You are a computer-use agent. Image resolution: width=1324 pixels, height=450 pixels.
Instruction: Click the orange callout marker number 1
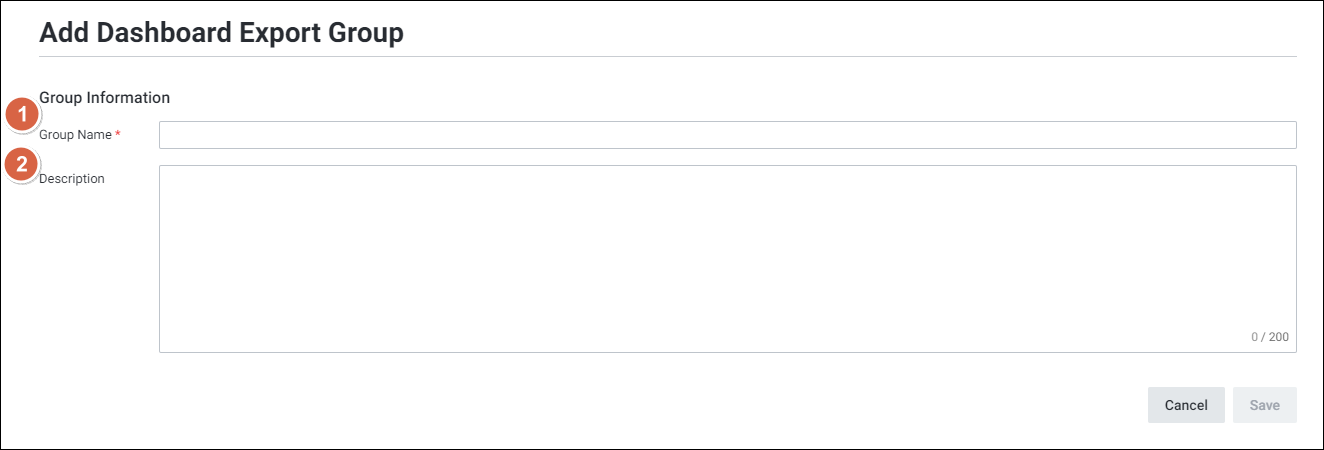tap(22, 116)
